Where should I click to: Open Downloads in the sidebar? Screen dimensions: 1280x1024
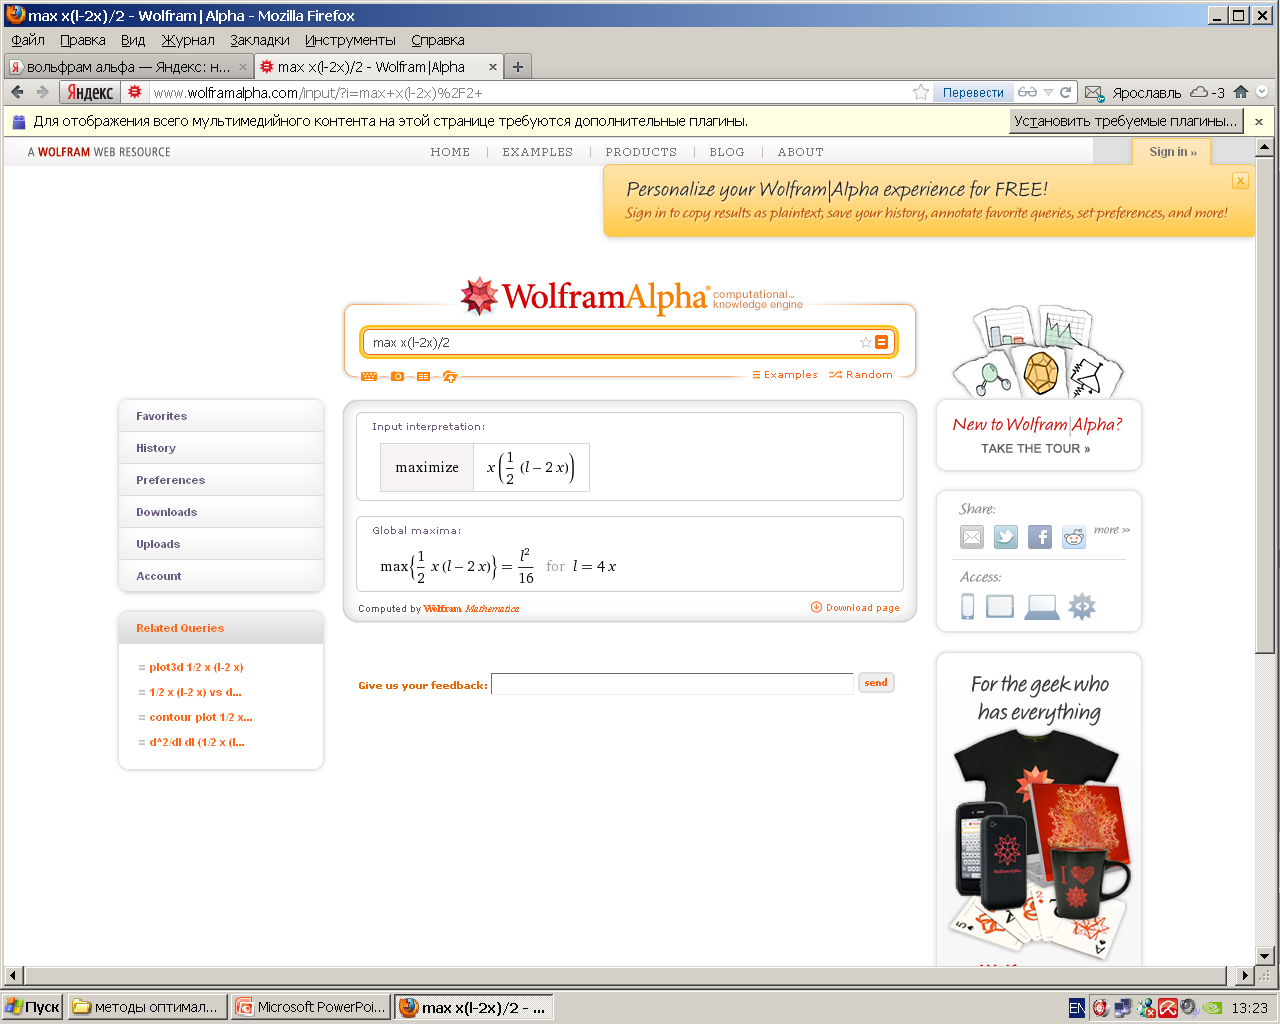221,512
